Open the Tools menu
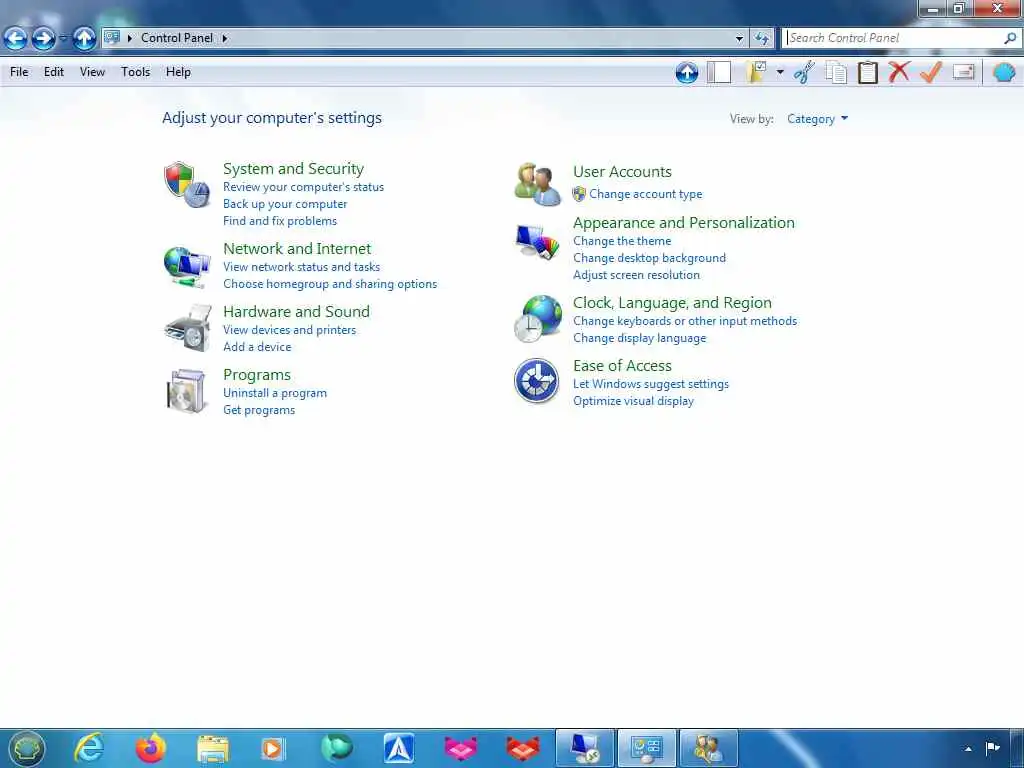Image resolution: width=1024 pixels, height=768 pixels. 135,72
